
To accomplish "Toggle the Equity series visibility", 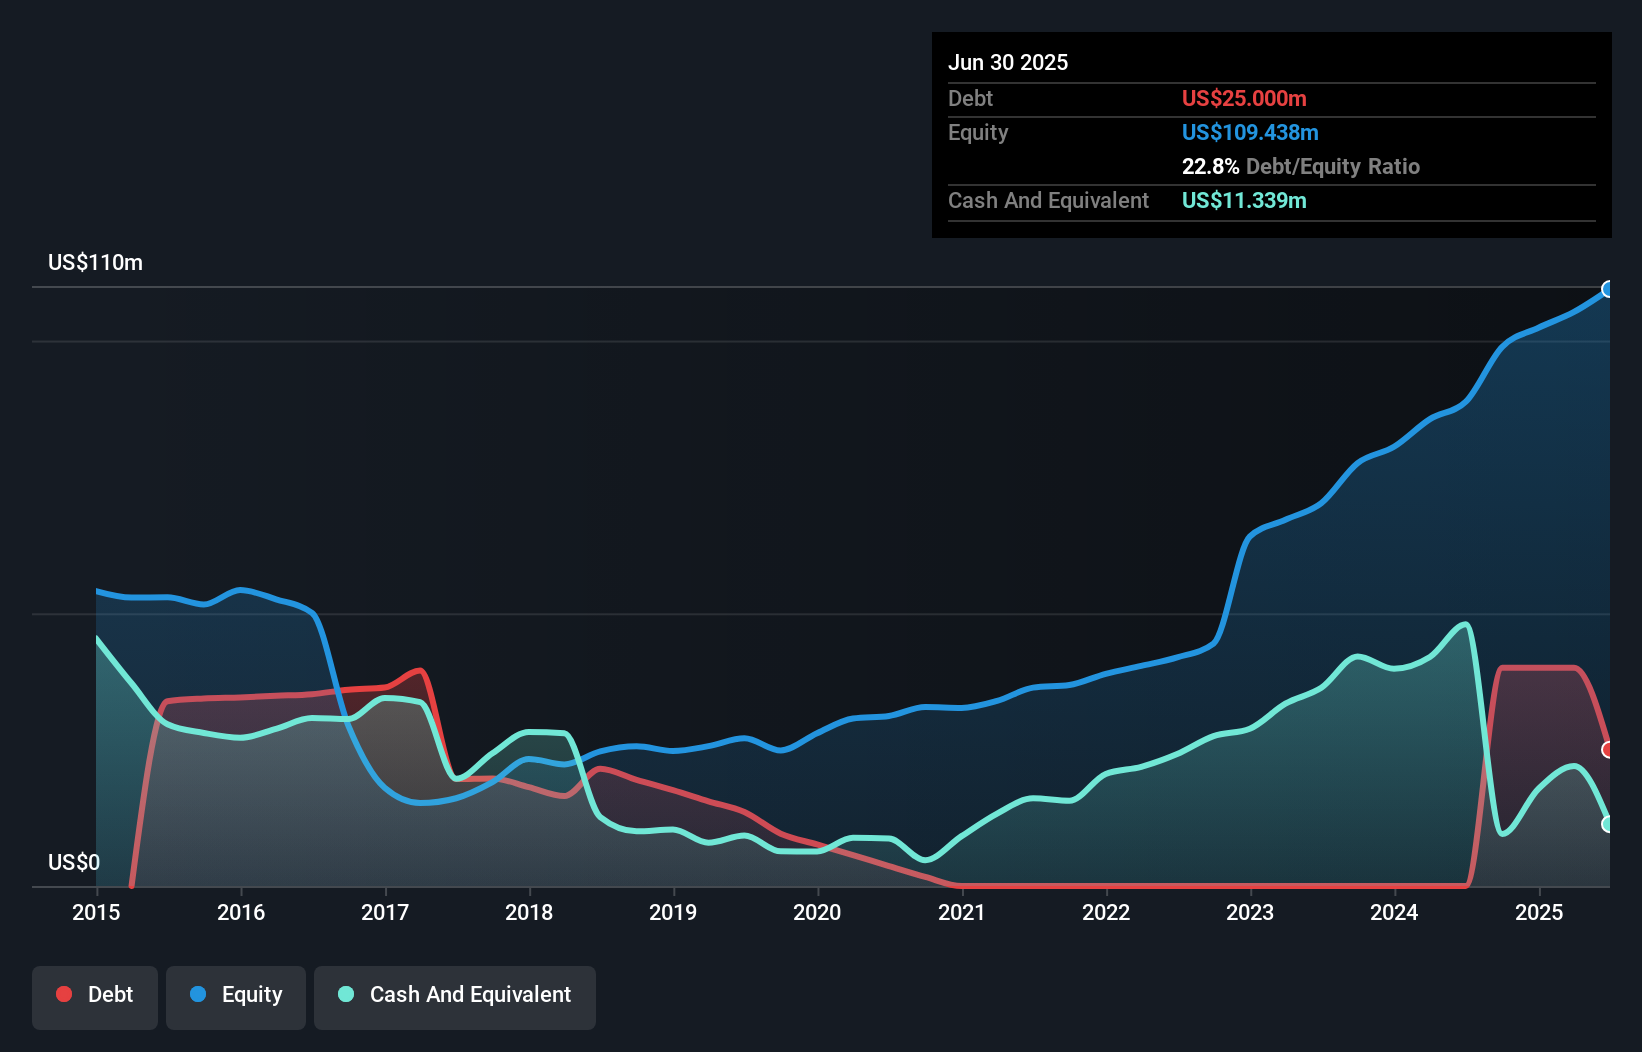I will (235, 995).
